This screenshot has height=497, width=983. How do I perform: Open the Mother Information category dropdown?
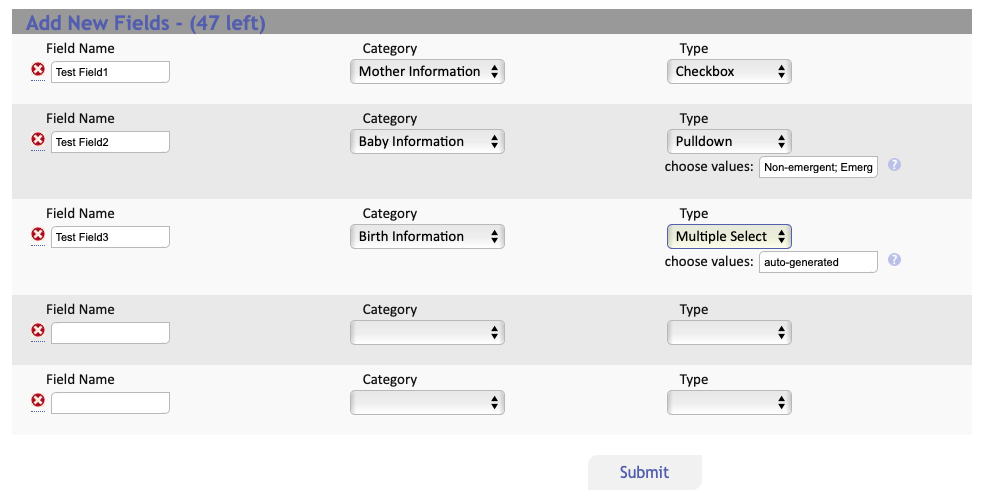click(428, 71)
